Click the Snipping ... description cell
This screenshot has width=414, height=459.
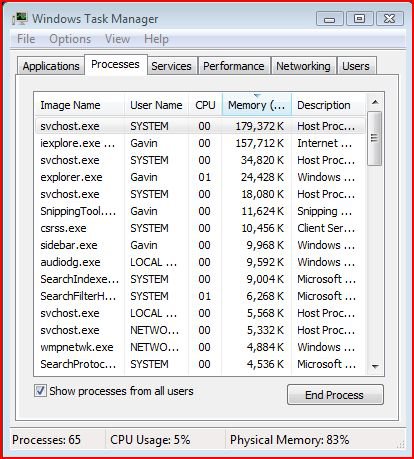click(x=325, y=211)
